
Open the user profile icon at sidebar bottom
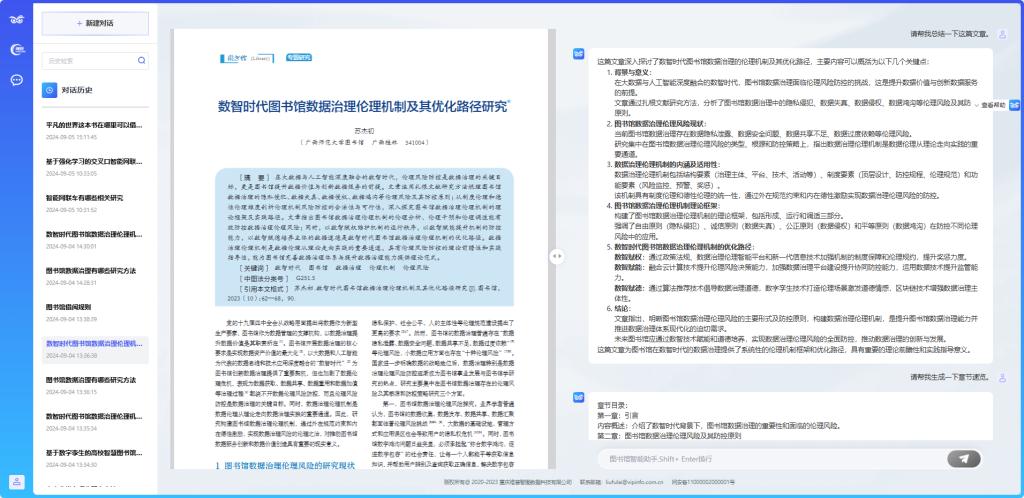(x=17, y=482)
